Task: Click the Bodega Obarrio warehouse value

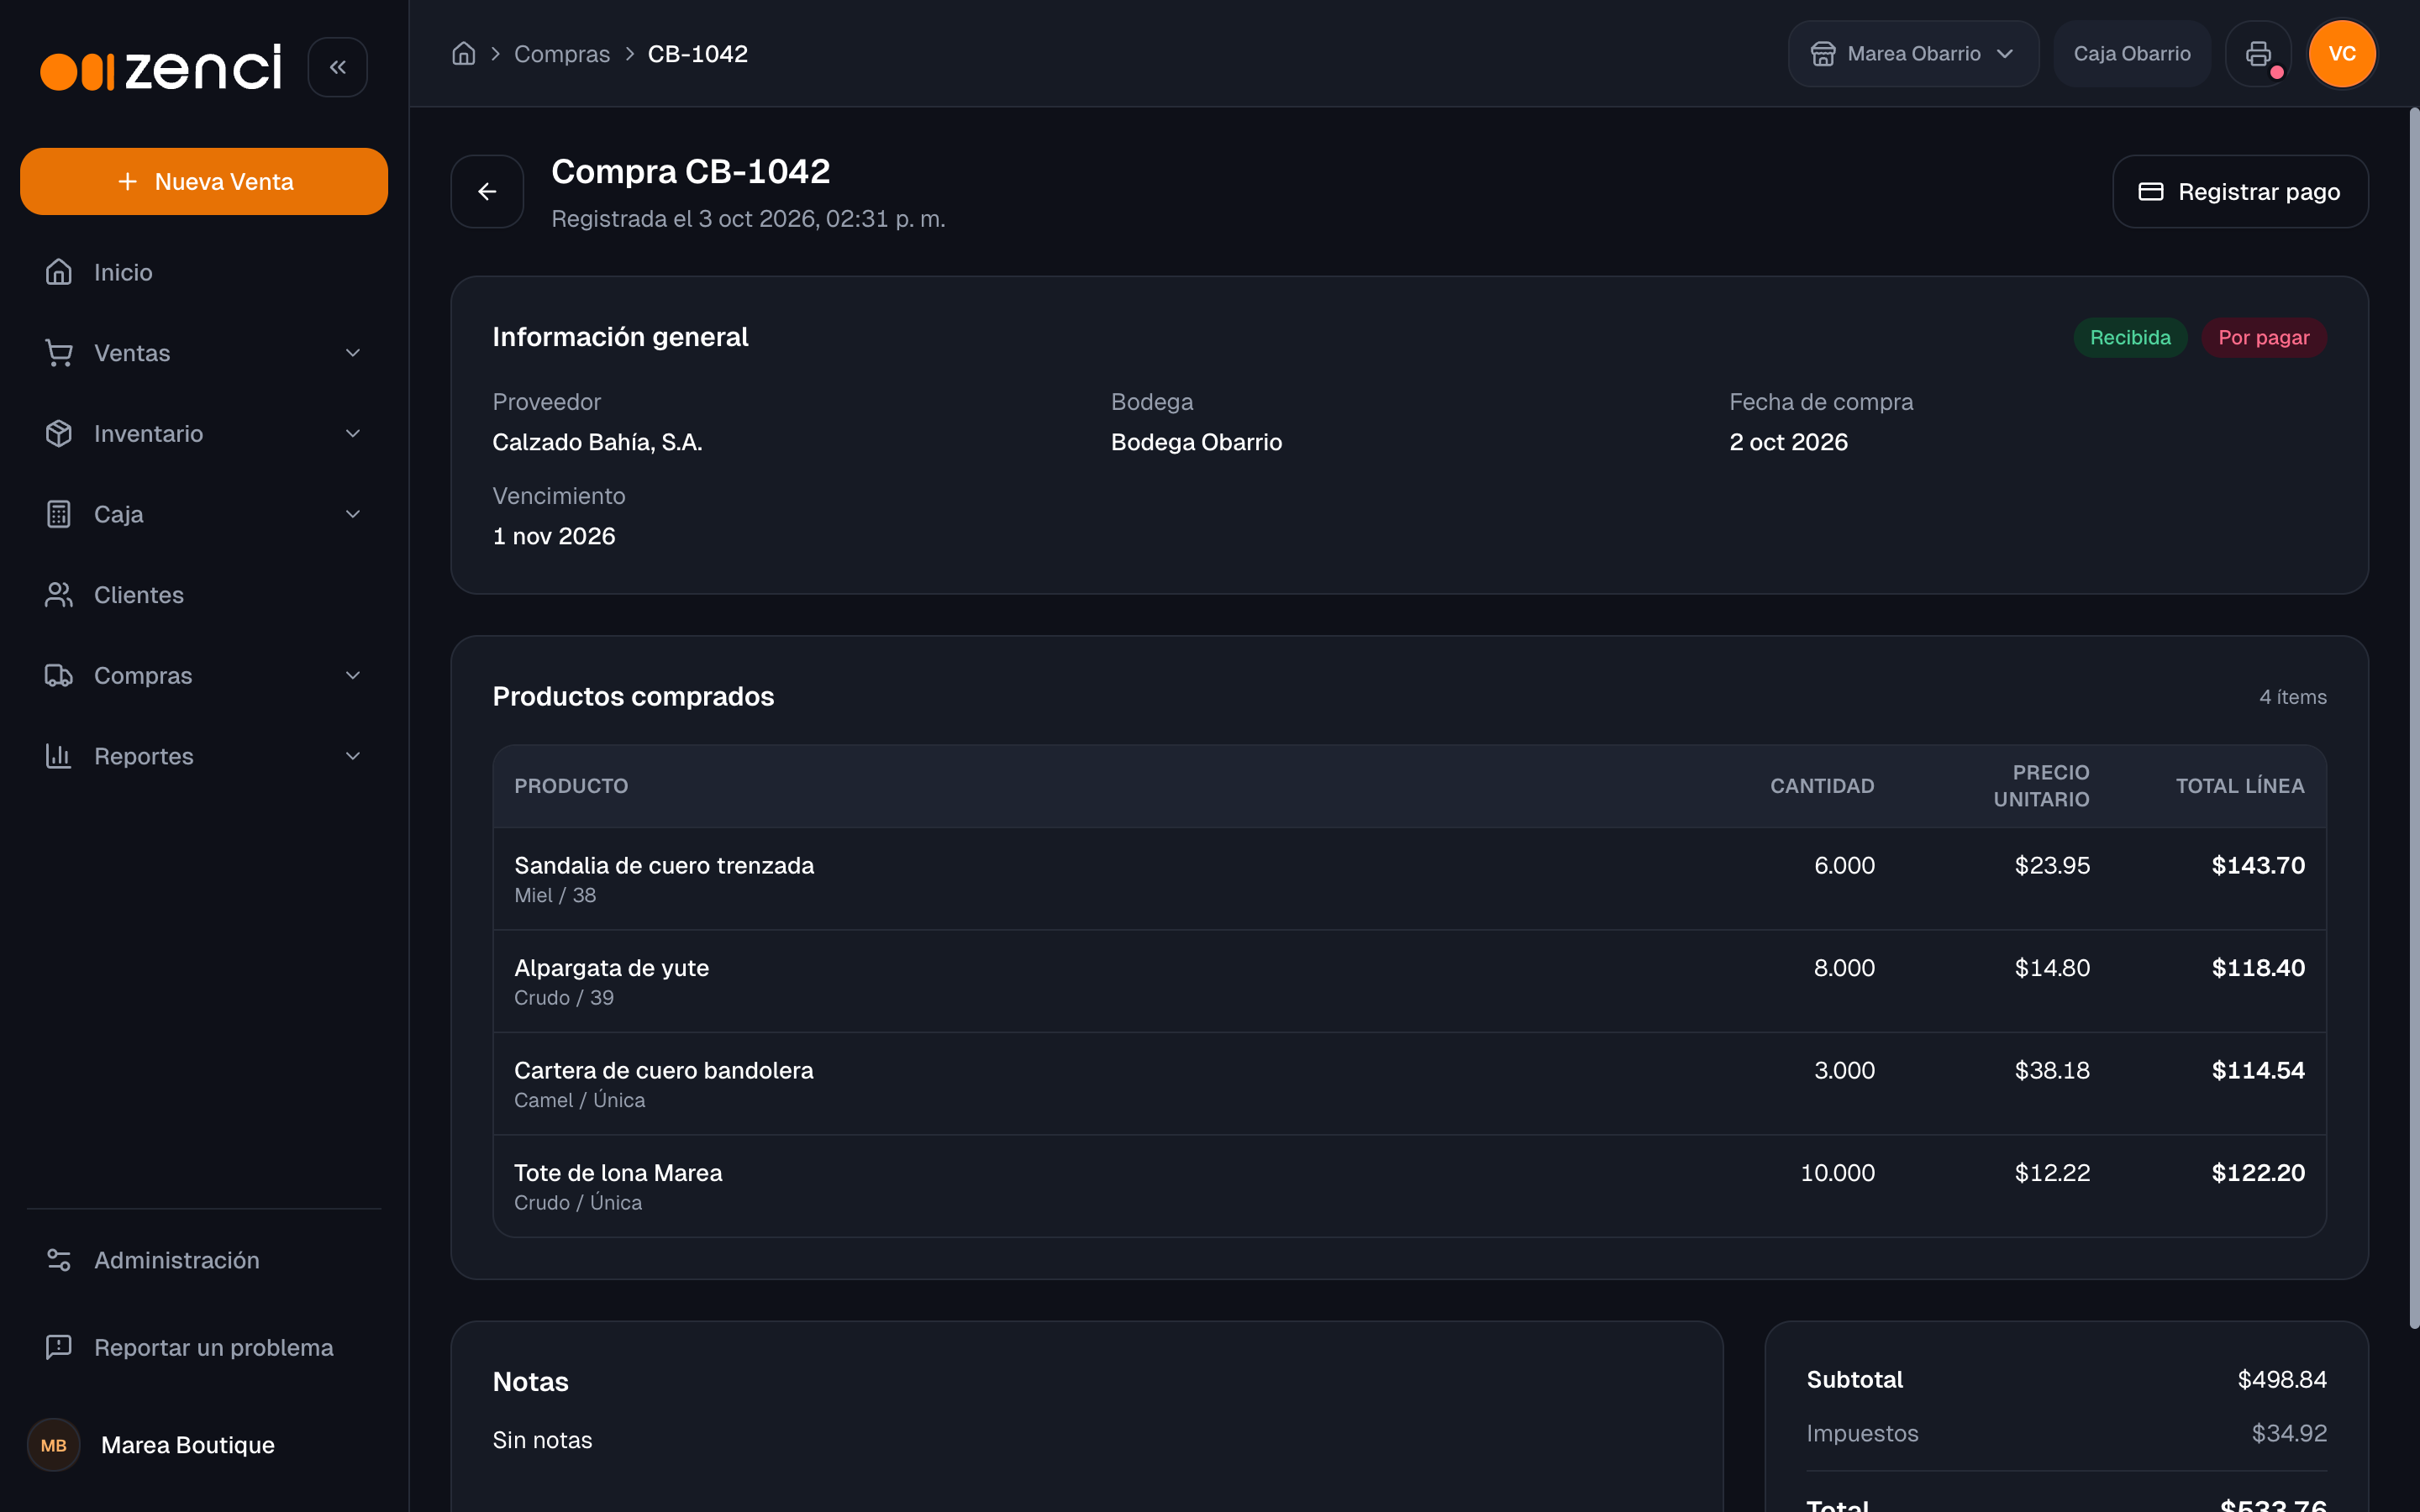Action: pos(1196,442)
